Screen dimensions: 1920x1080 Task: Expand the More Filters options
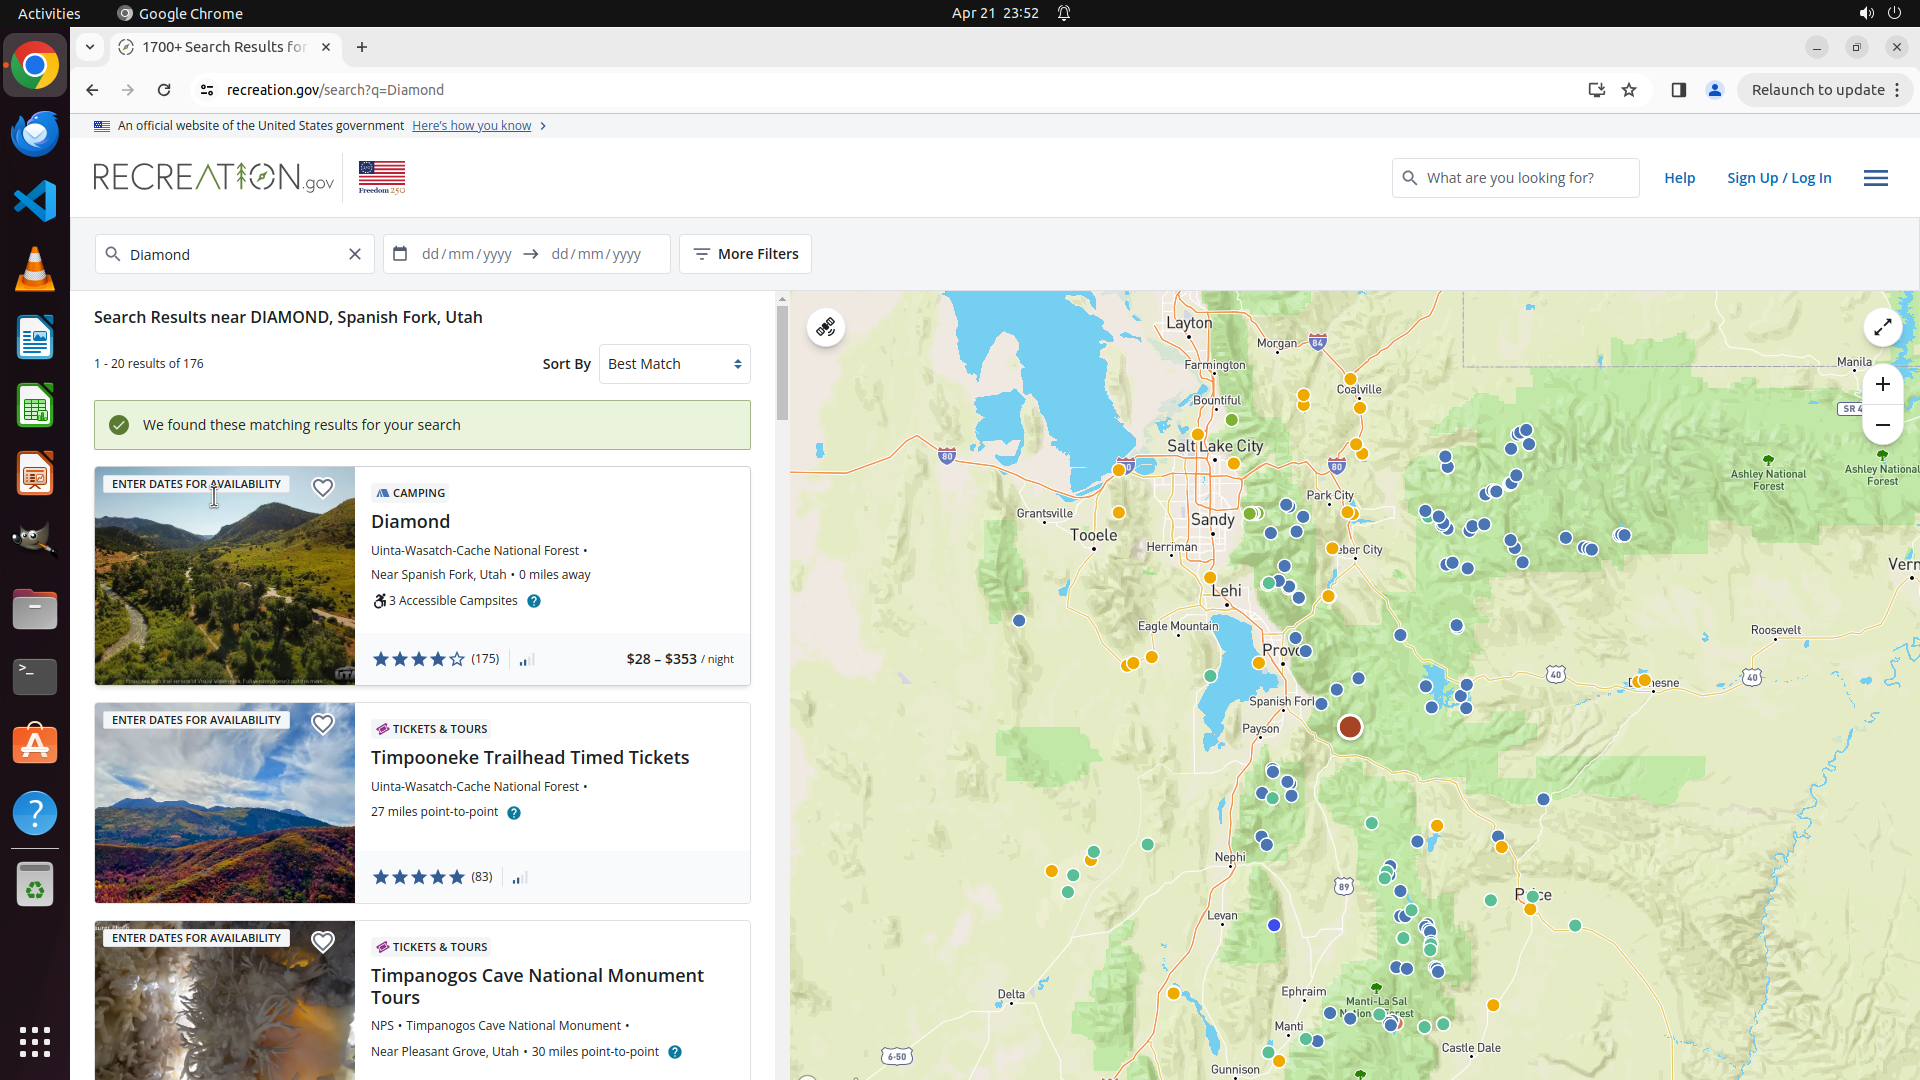[x=745, y=254]
